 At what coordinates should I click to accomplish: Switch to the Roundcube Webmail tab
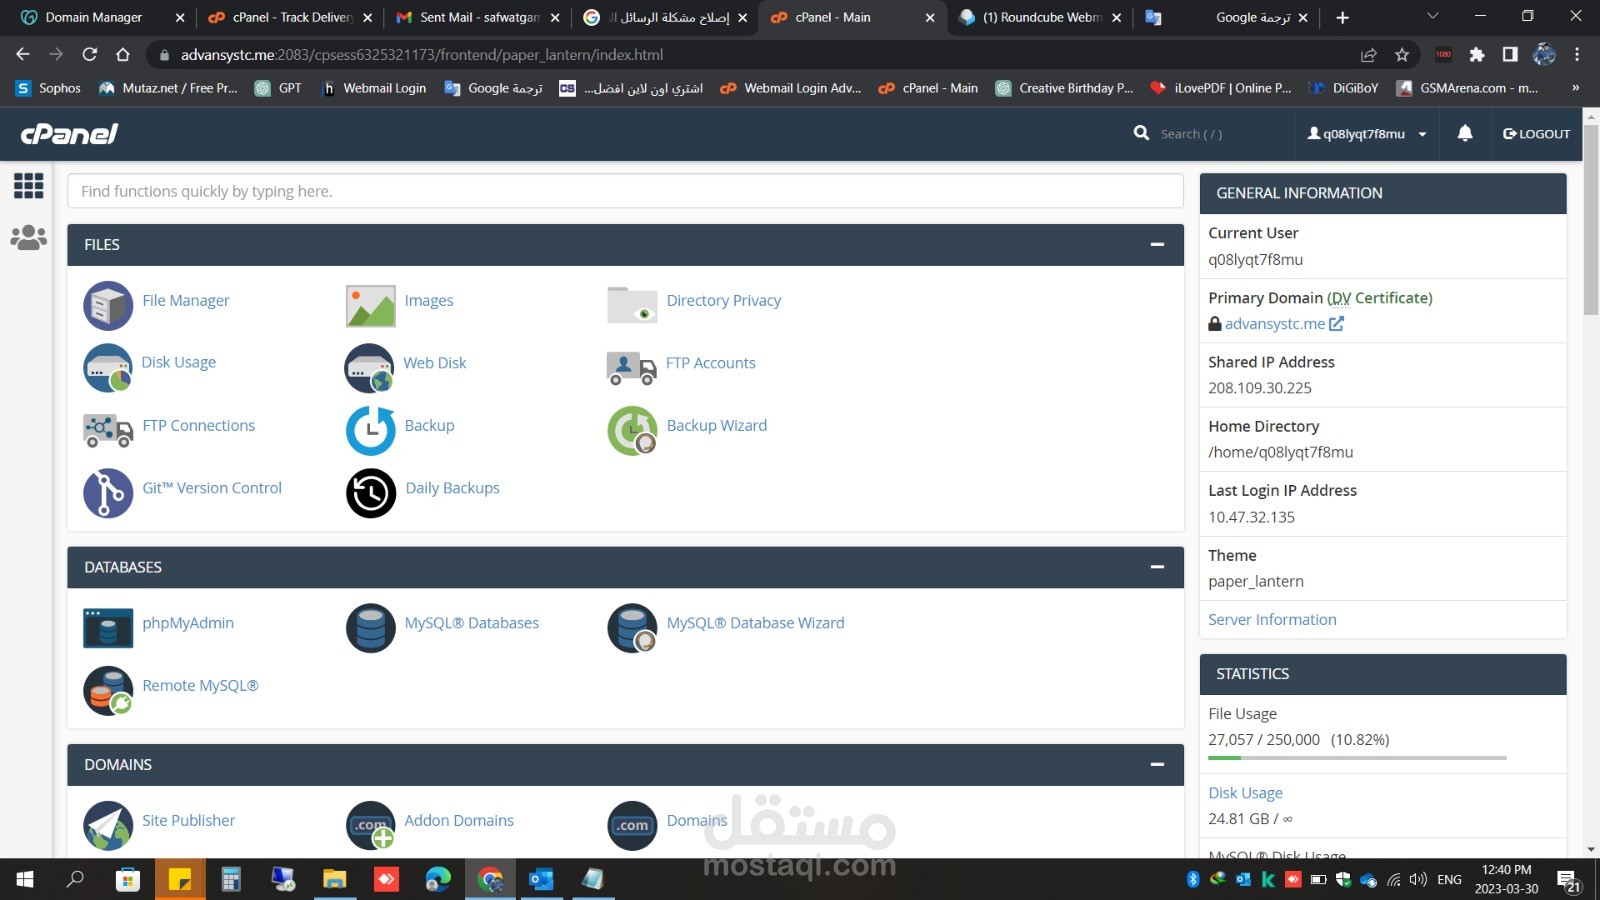(x=1039, y=17)
